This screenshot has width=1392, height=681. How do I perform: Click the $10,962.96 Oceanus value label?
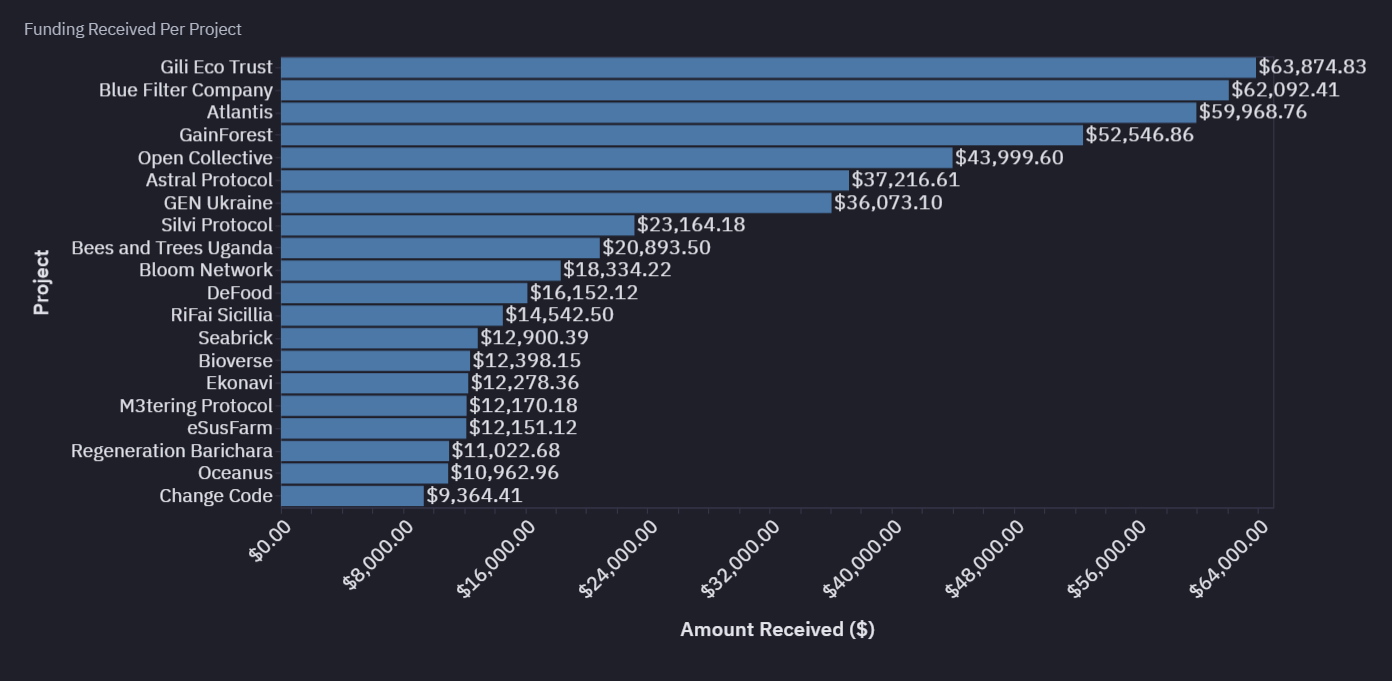[x=505, y=473]
